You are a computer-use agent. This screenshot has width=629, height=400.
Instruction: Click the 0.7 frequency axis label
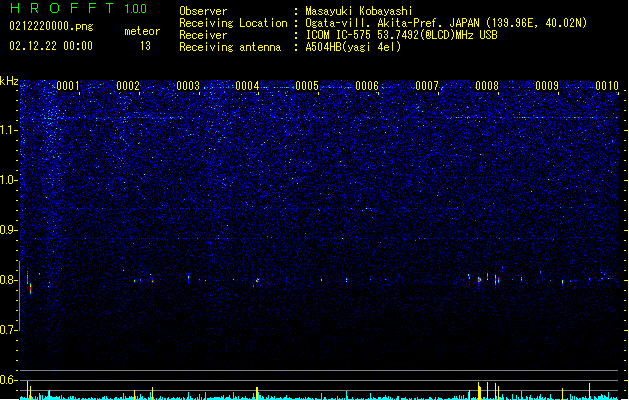pyautogui.click(x=8, y=330)
